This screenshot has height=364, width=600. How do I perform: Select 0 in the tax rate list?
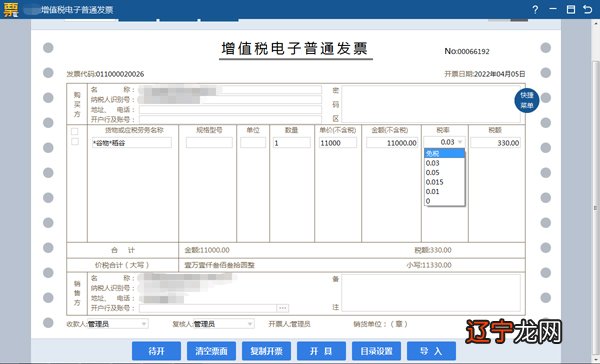[x=444, y=201]
